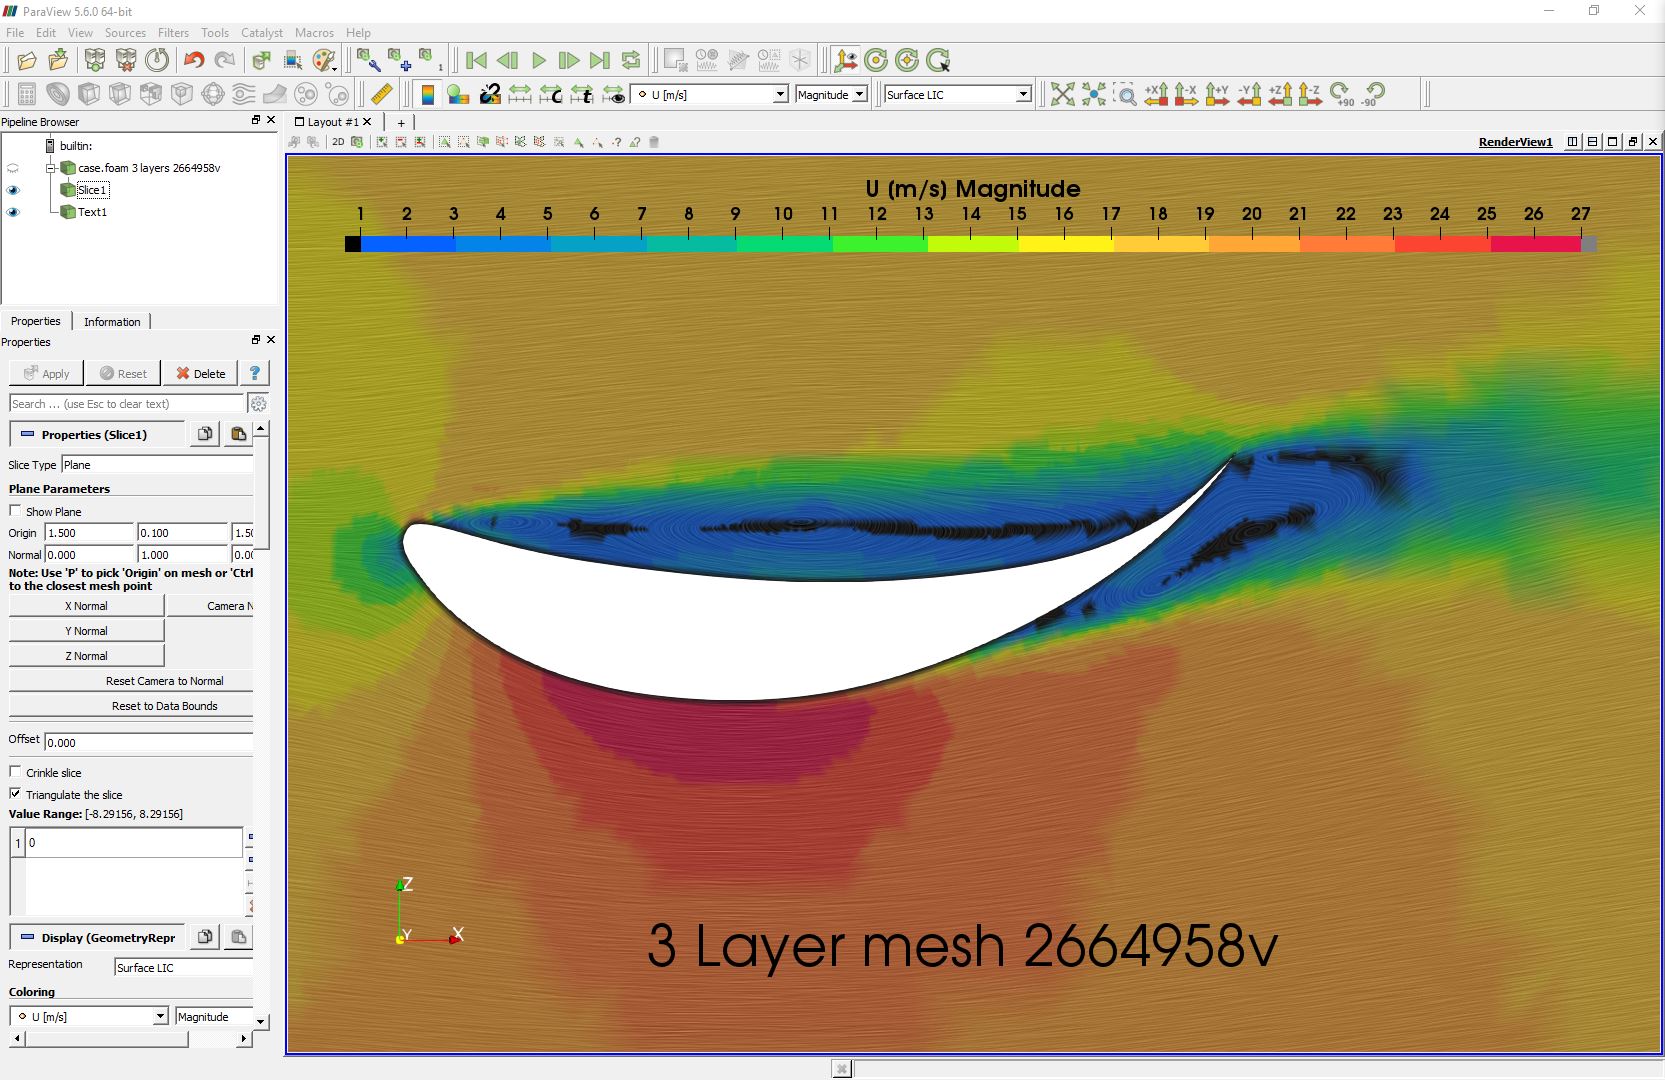Open the Magnitude component dropdown in toolbar

pos(831,95)
